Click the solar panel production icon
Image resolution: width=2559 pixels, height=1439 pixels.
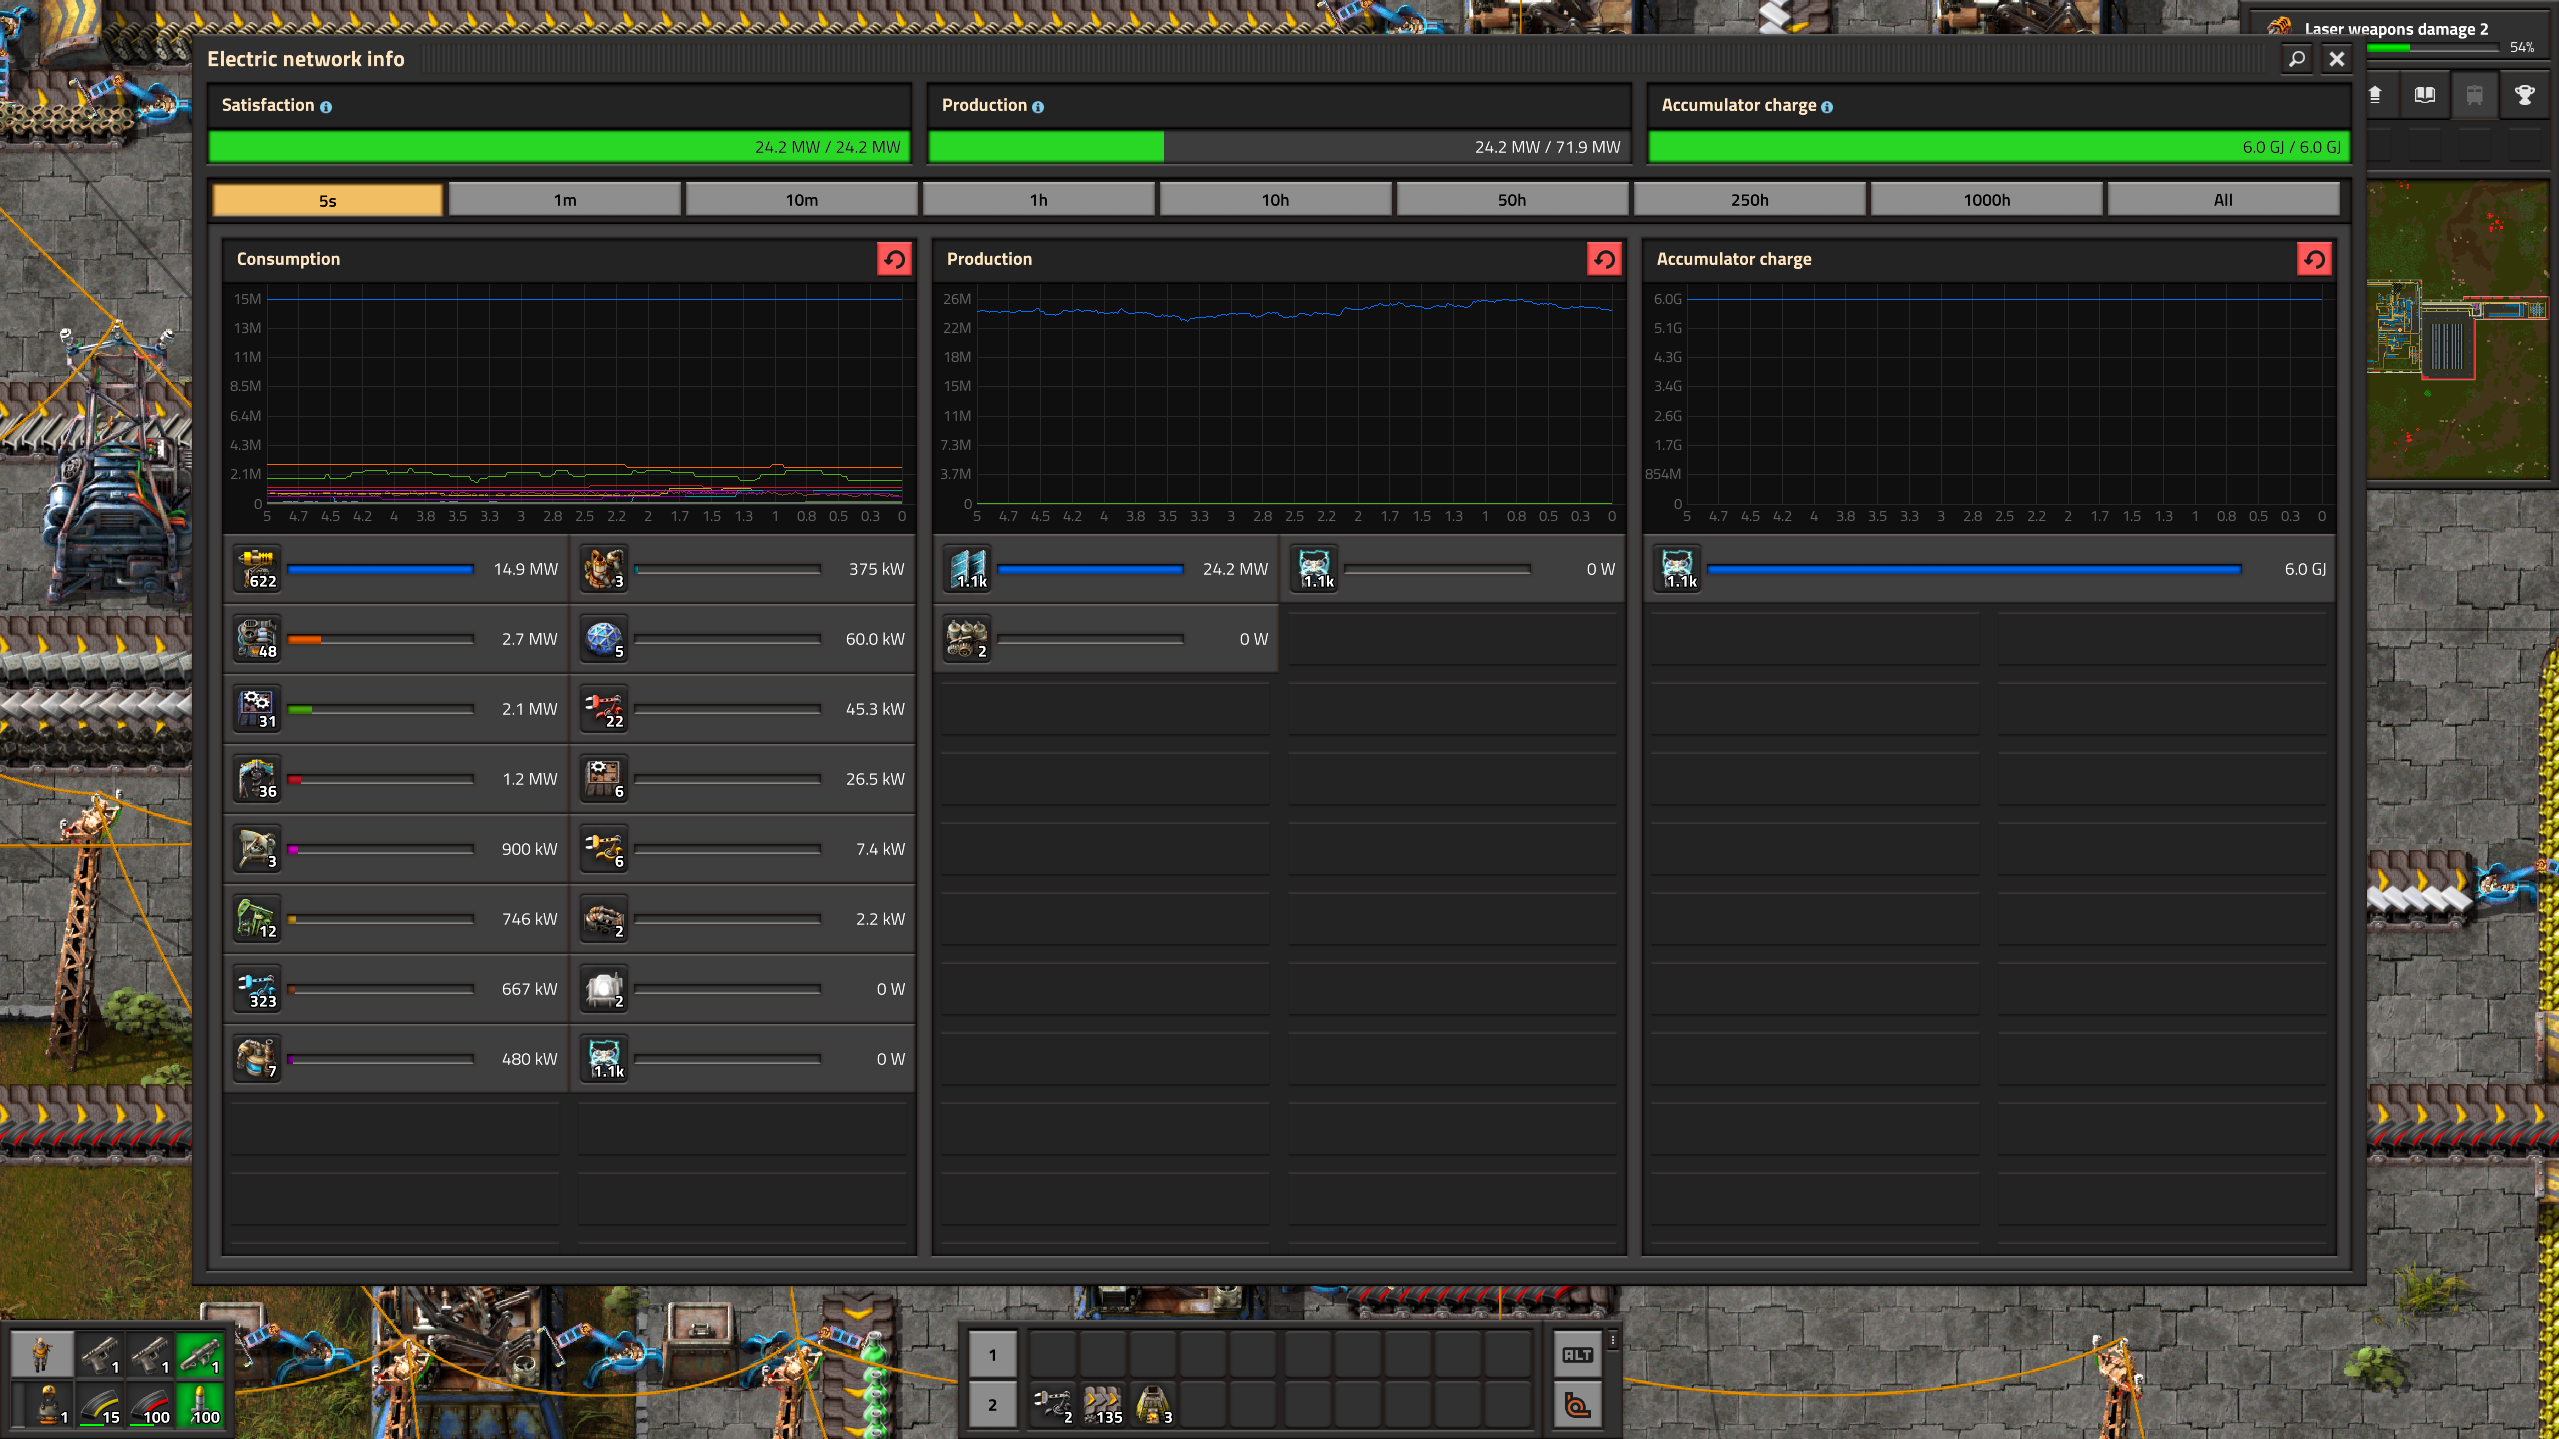point(967,569)
